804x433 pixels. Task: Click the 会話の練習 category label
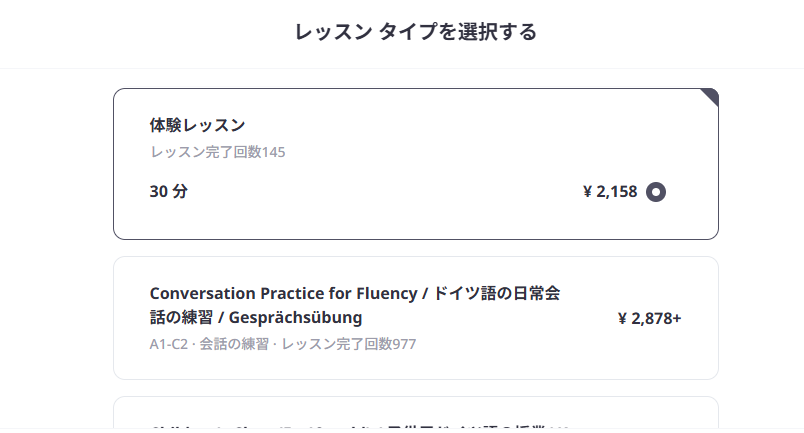234,344
